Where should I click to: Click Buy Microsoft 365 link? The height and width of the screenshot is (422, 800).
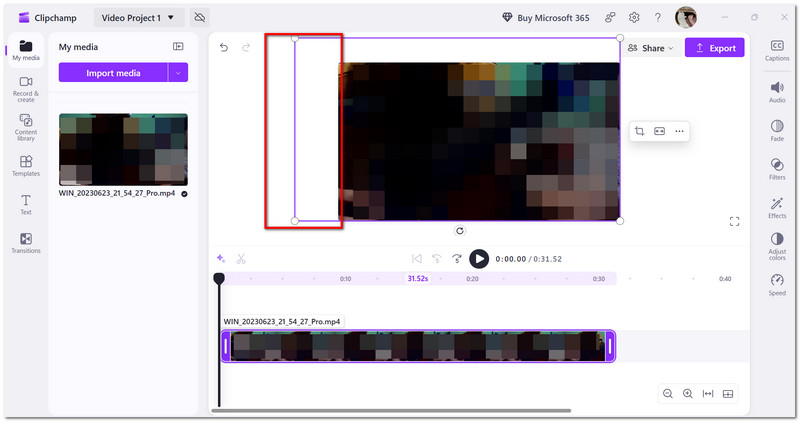(546, 18)
